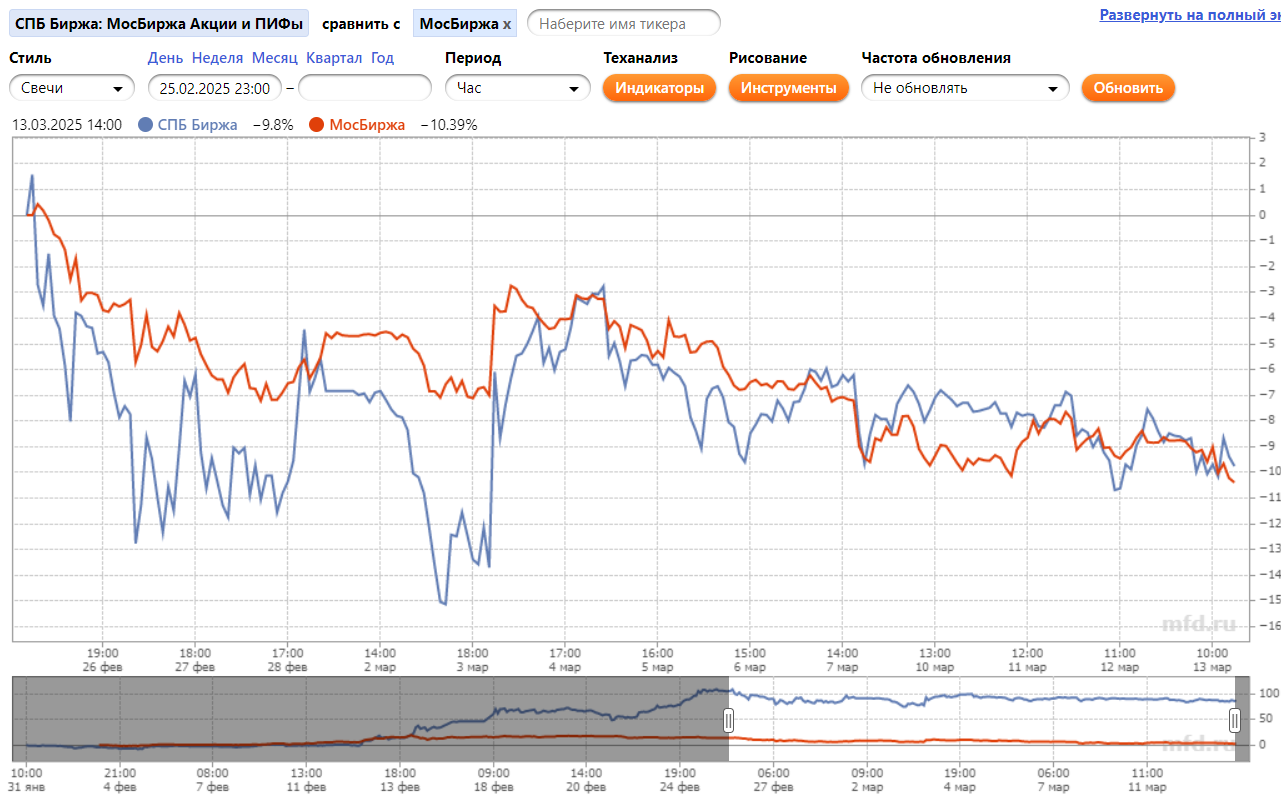This screenshot has height=811, width=1281.
Task: Click the СПБ Биржа legend label
Action: coord(198,125)
